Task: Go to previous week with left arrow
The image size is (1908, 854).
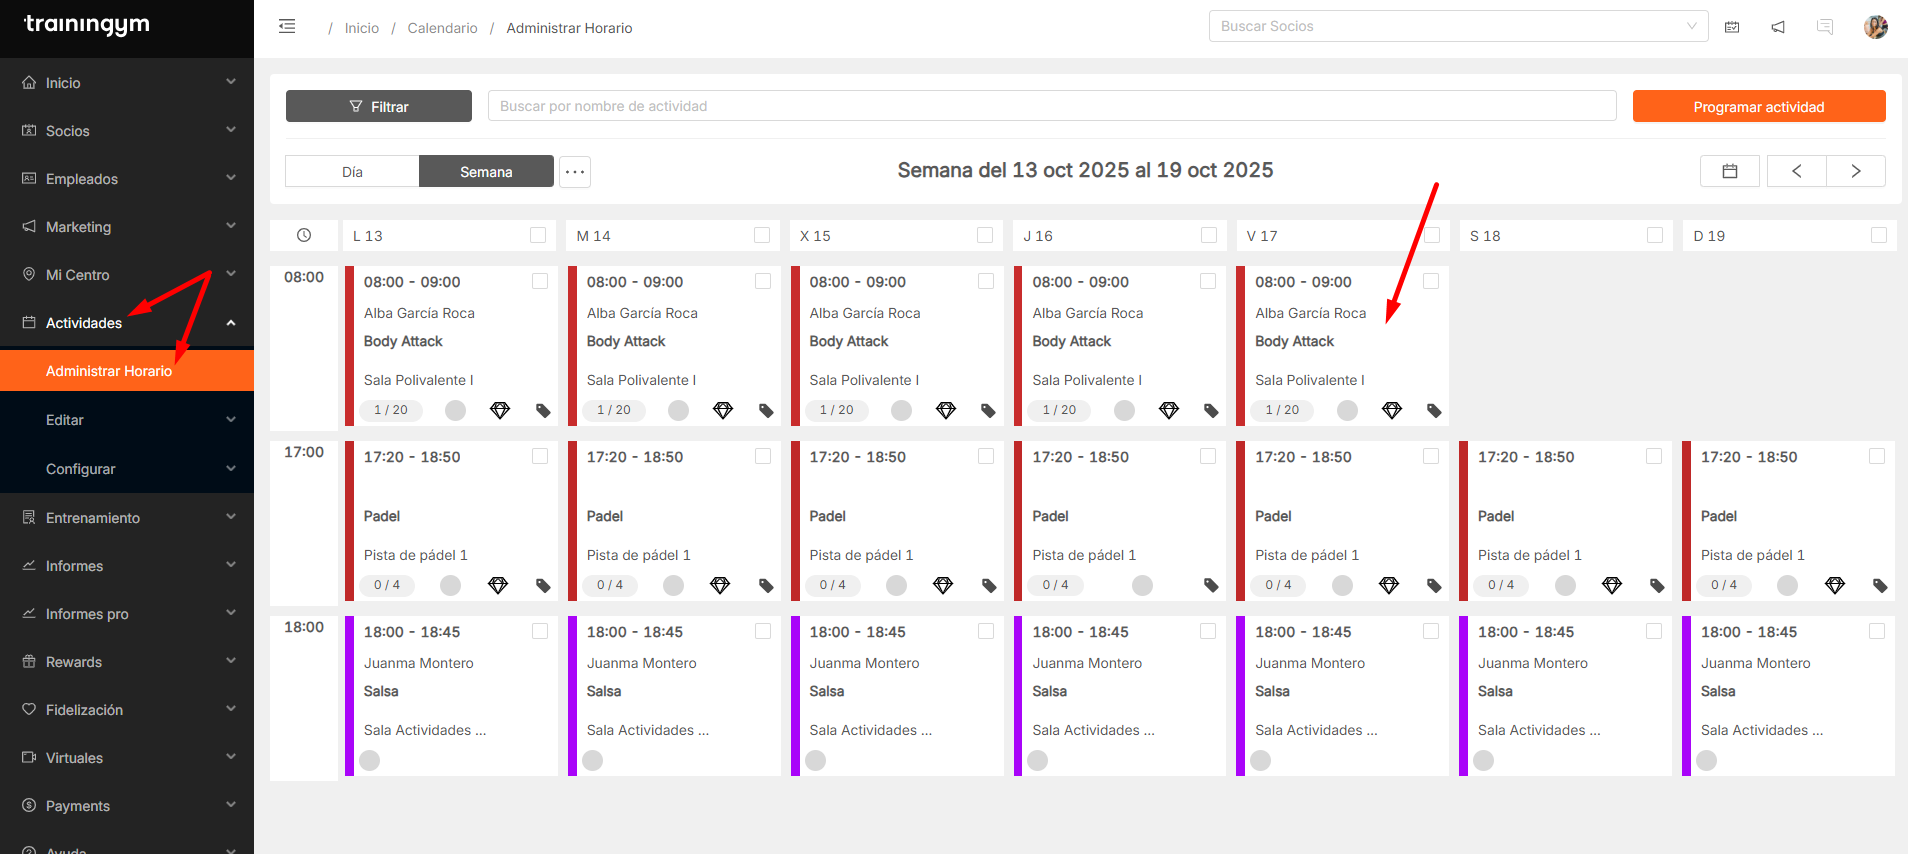Action: coord(1796,171)
